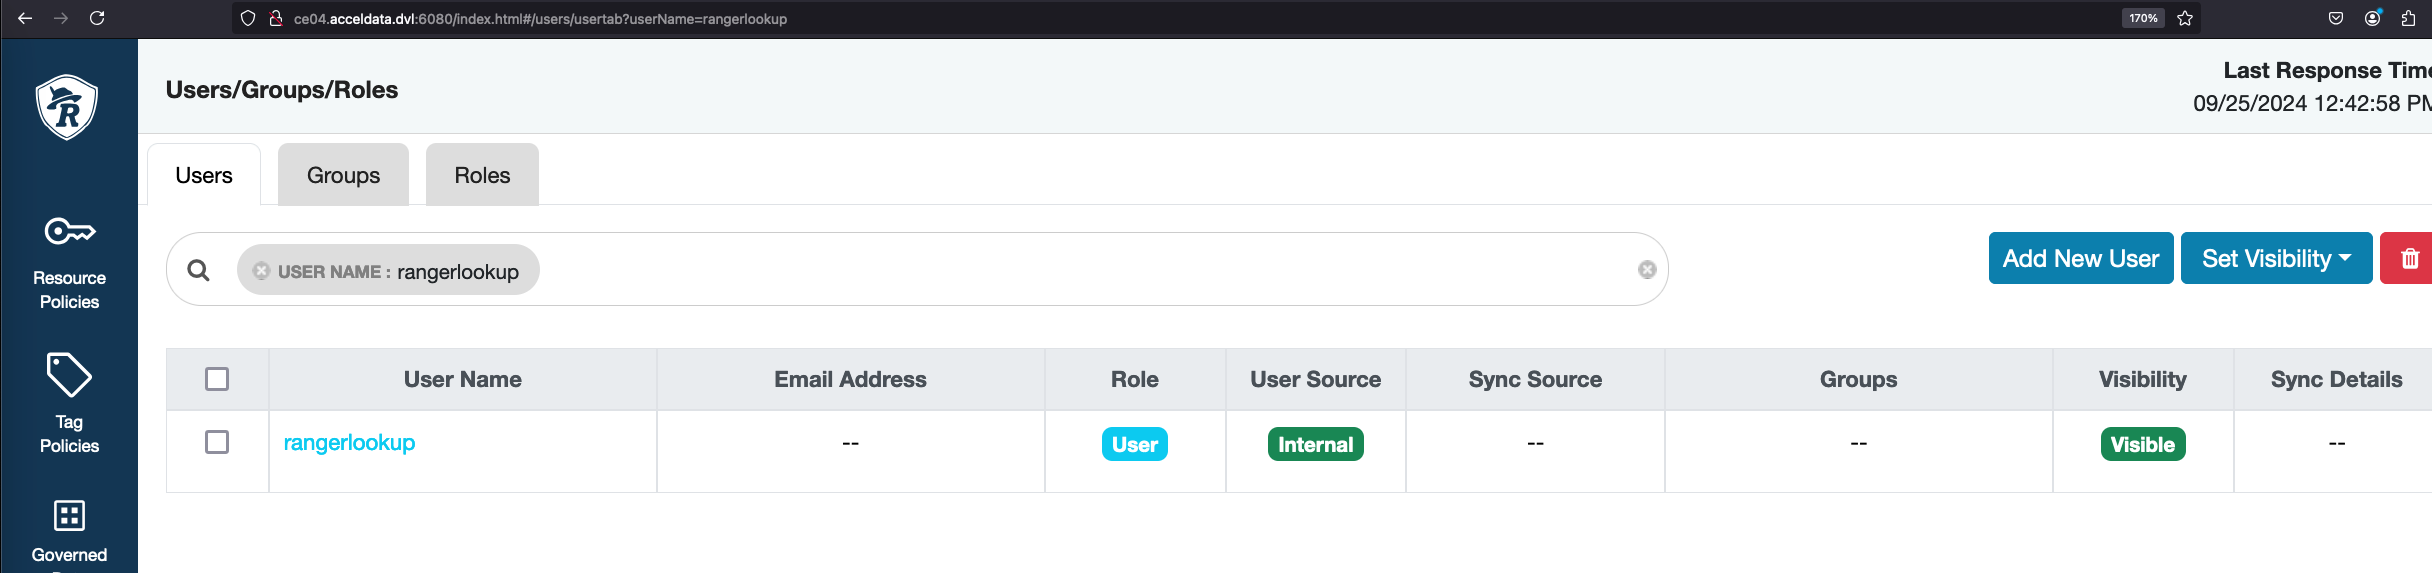Select the rangerlookup row checkbox

pyautogui.click(x=217, y=442)
